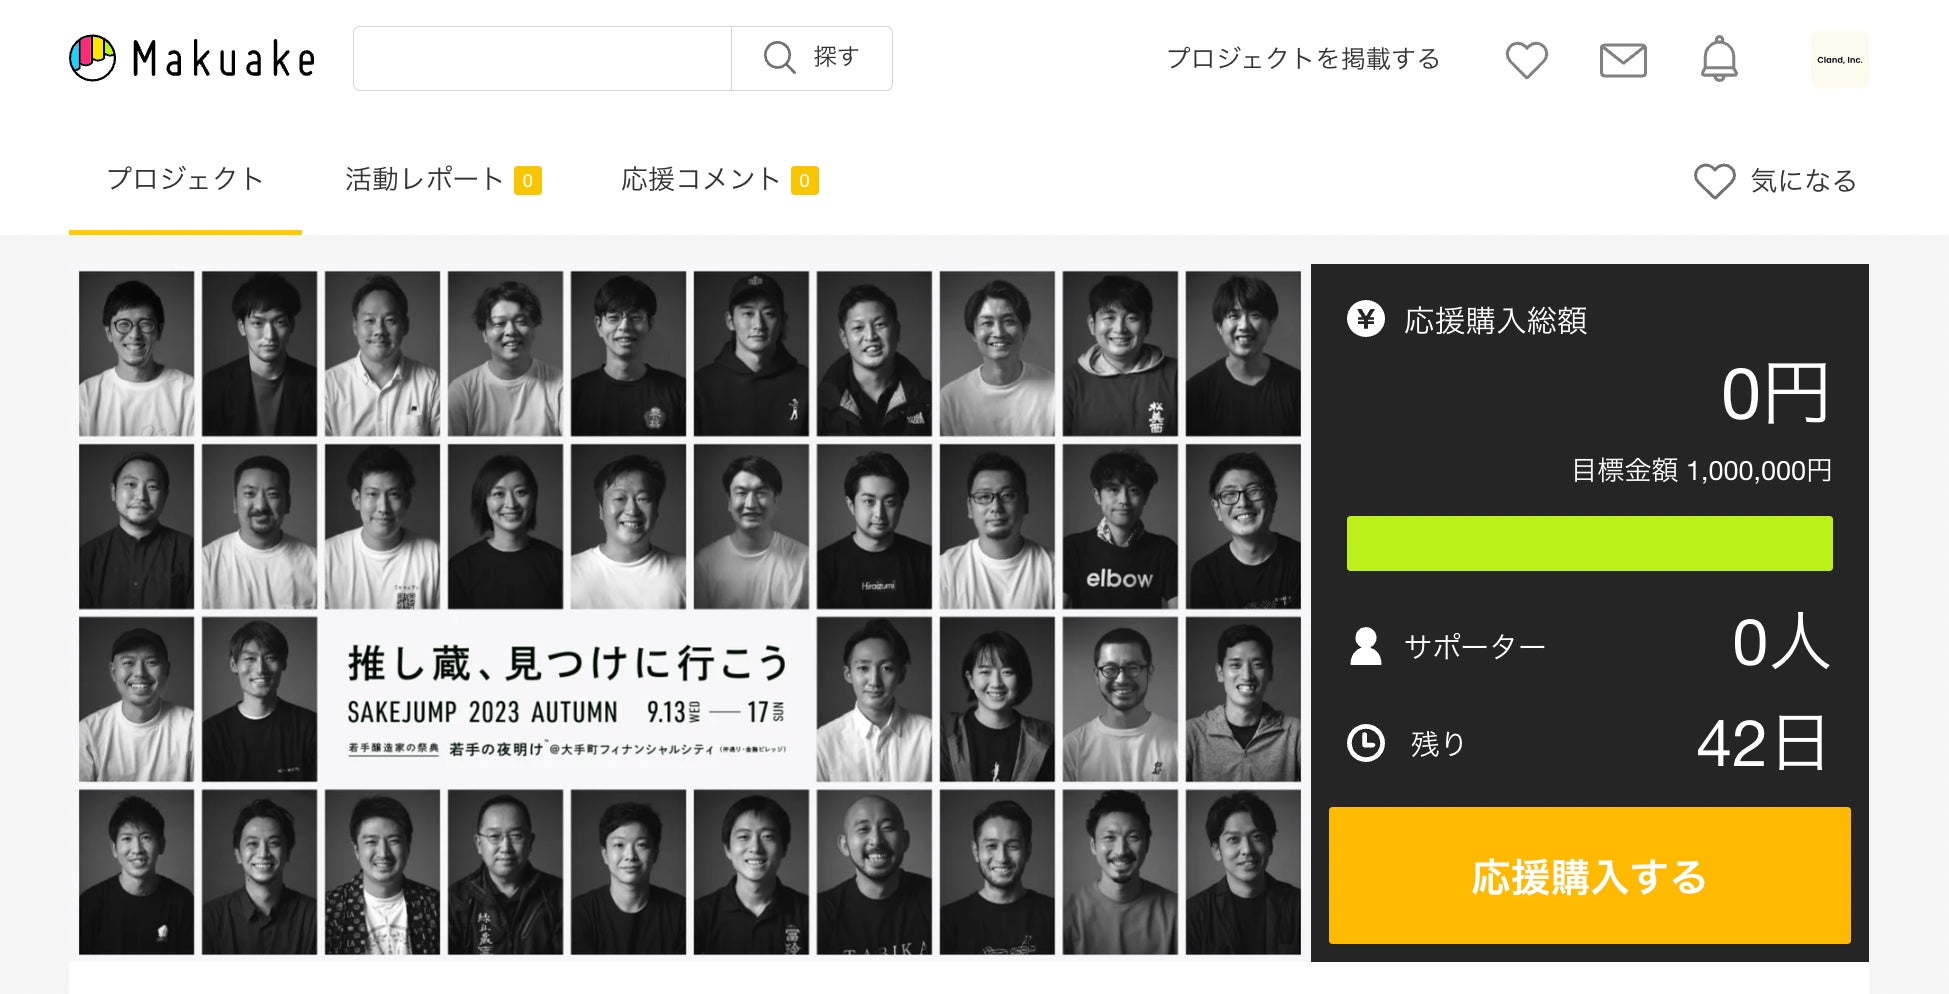Click the green funding progress bar

1589,543
